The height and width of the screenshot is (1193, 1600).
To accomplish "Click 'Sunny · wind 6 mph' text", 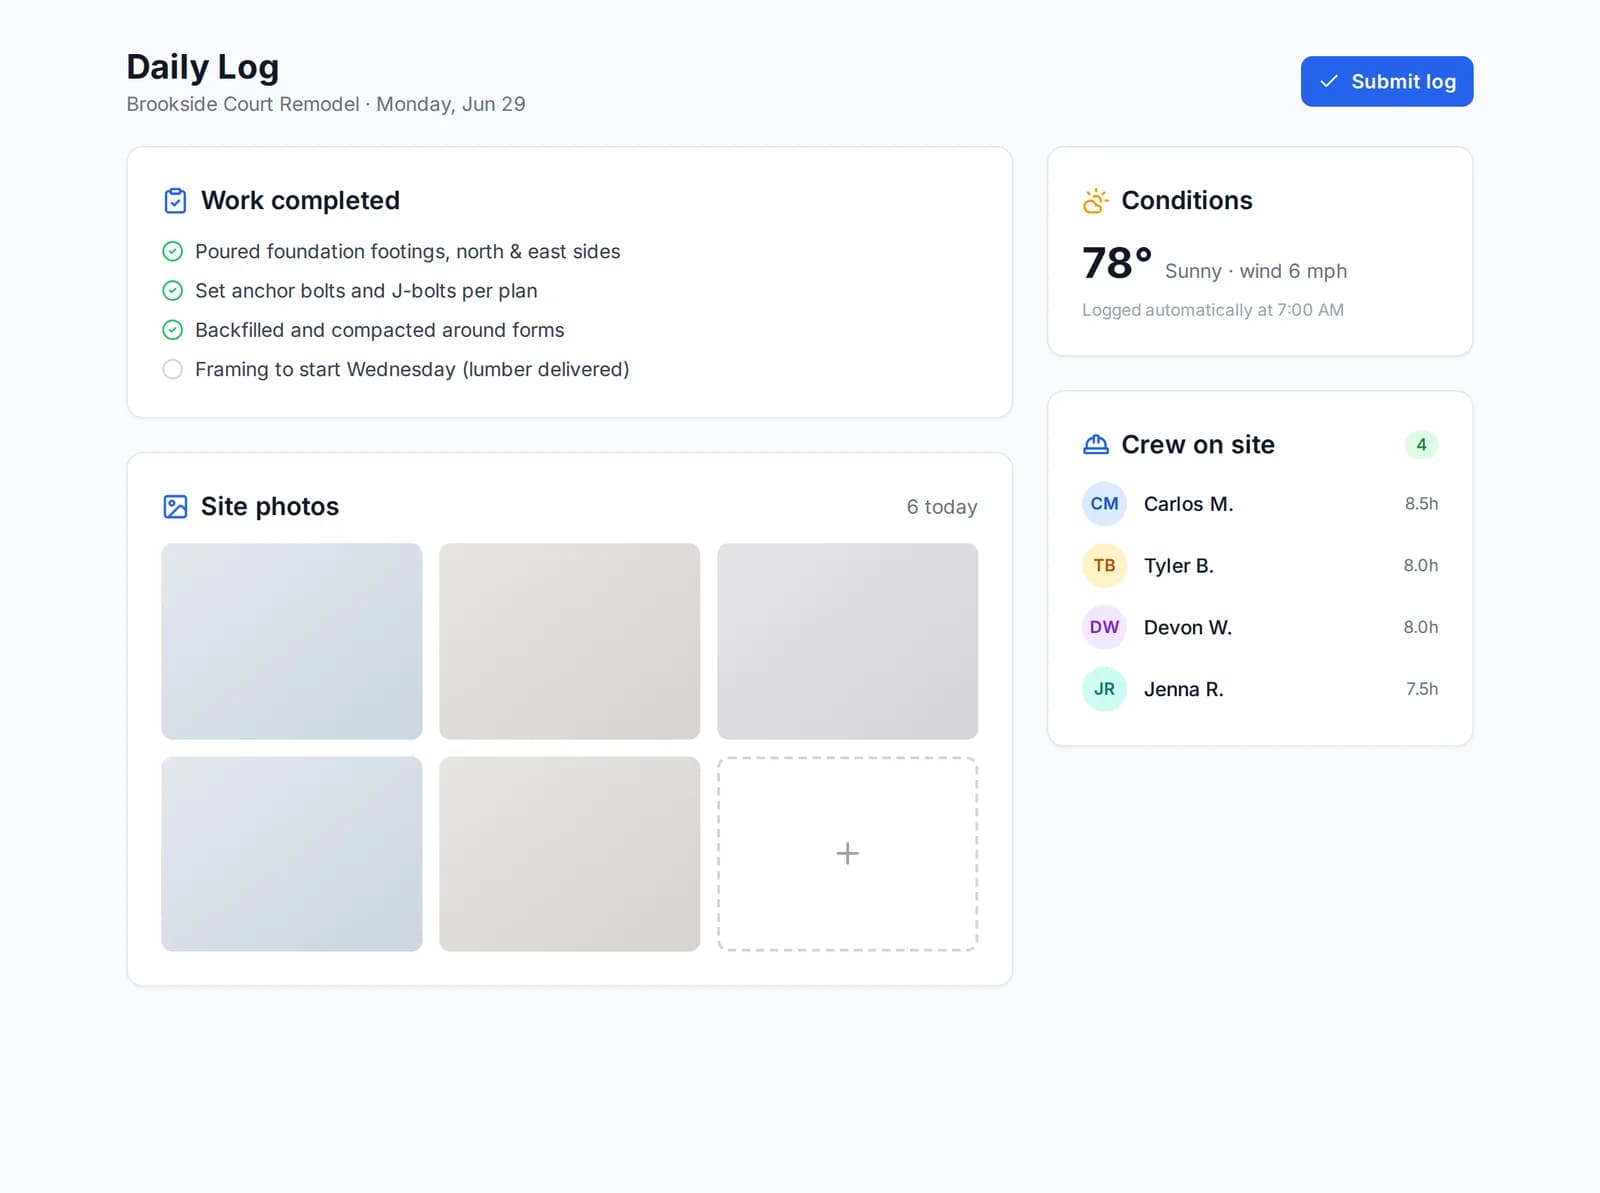I will (1256, 271).
